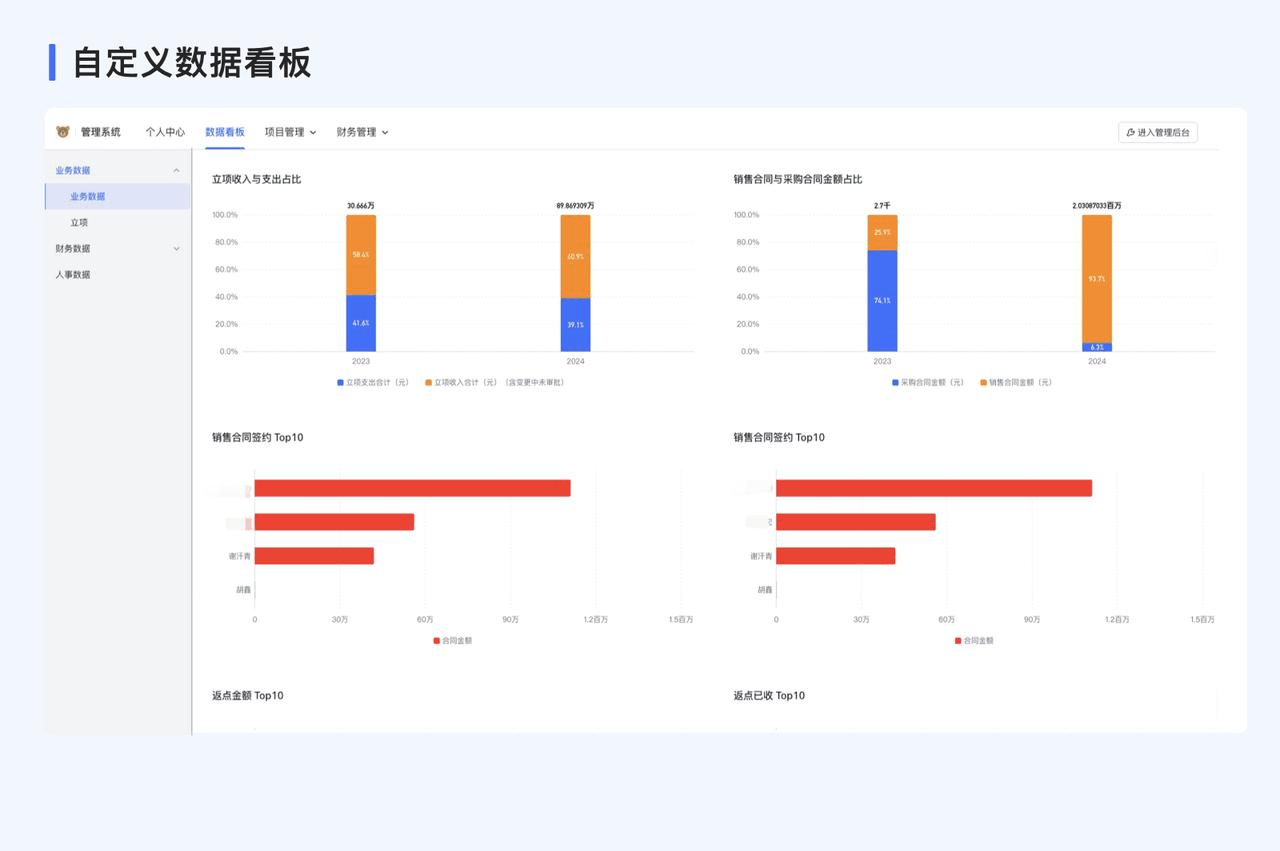Toggle 立项支出合计（元） legend item
This screenshot has height=851, width=1280.
[373, 382]
